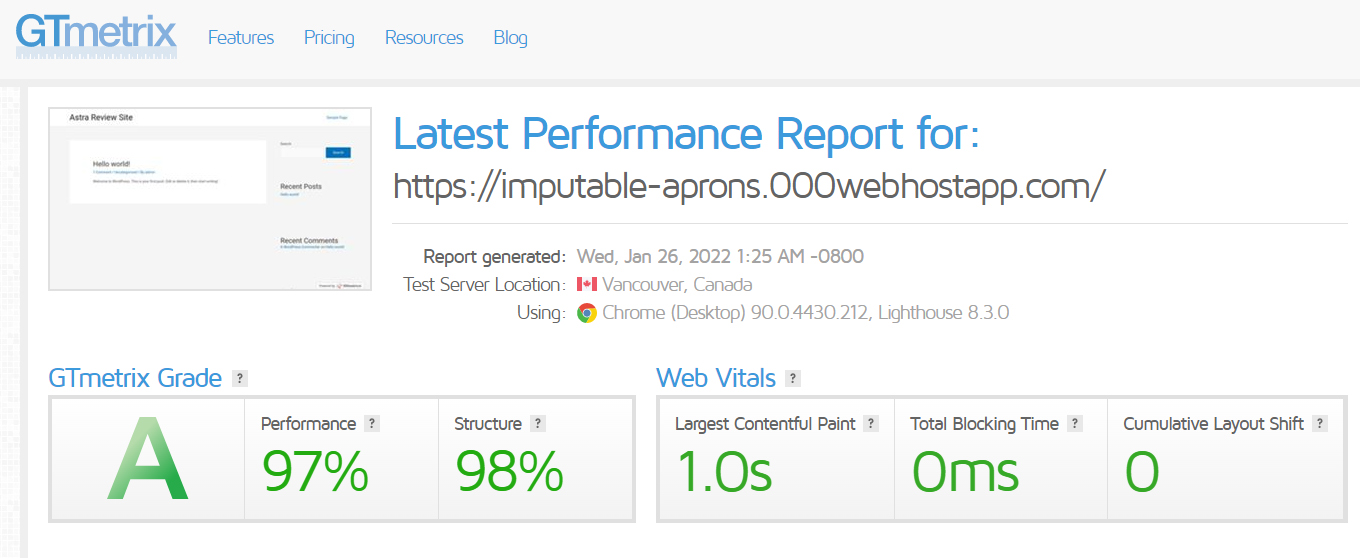Click the GTmetrix logo
The height and width of the screenshot is (558, 1360).
click(96, 35)
